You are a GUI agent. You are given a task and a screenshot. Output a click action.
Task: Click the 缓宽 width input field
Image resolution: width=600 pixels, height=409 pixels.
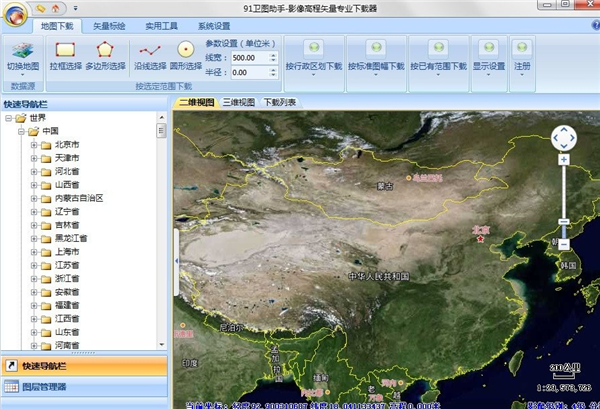[x=251, y=57]
